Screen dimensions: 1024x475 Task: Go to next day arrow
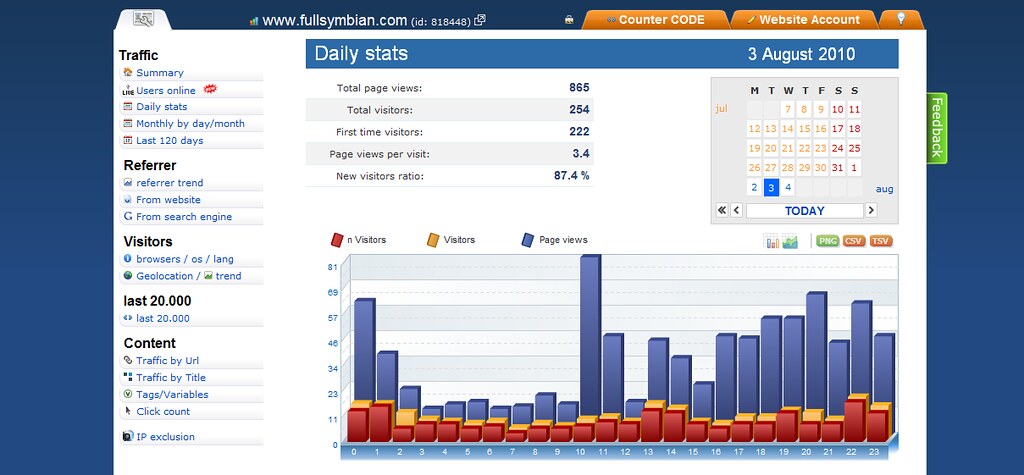[x=871, y=210]
